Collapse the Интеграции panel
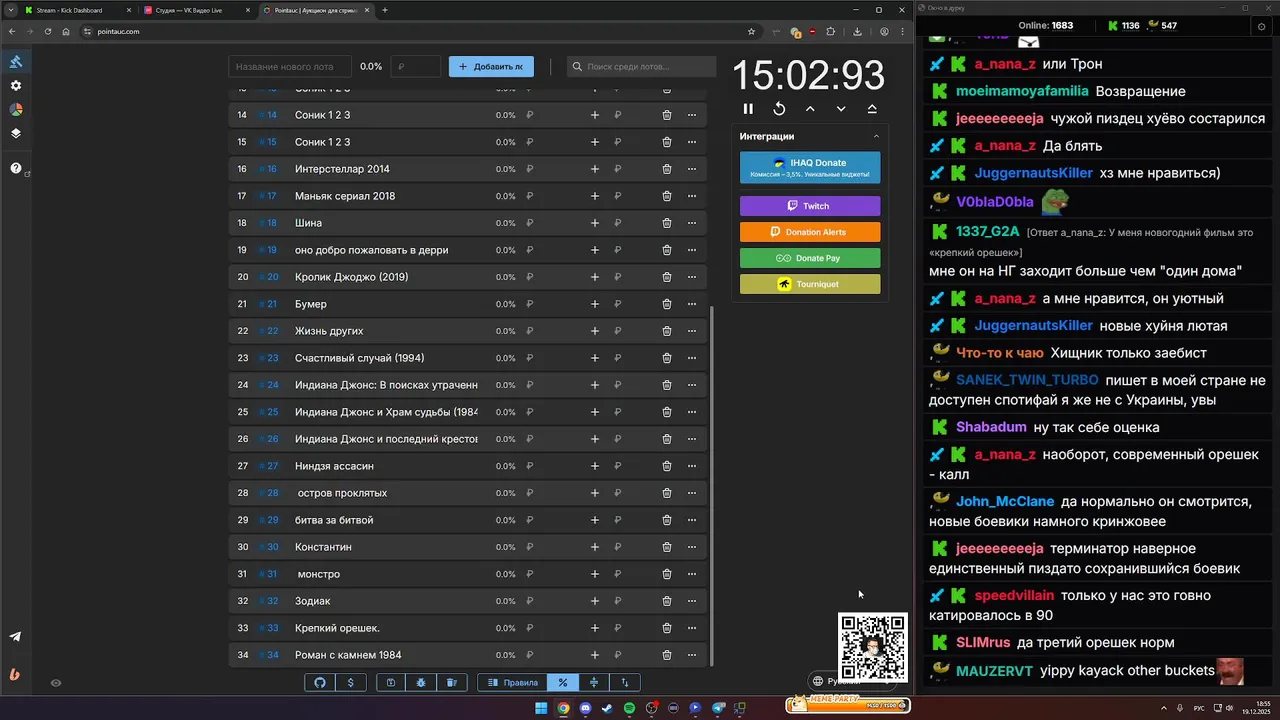 tap(876, 136)
